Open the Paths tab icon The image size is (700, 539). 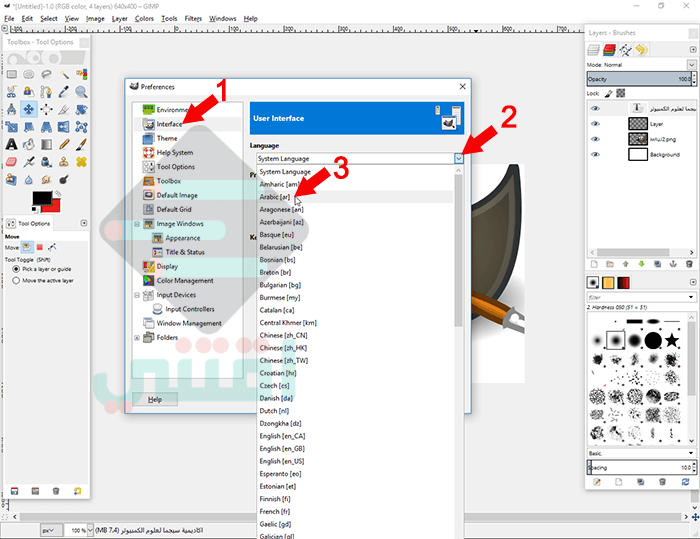[x=625, y=50]
